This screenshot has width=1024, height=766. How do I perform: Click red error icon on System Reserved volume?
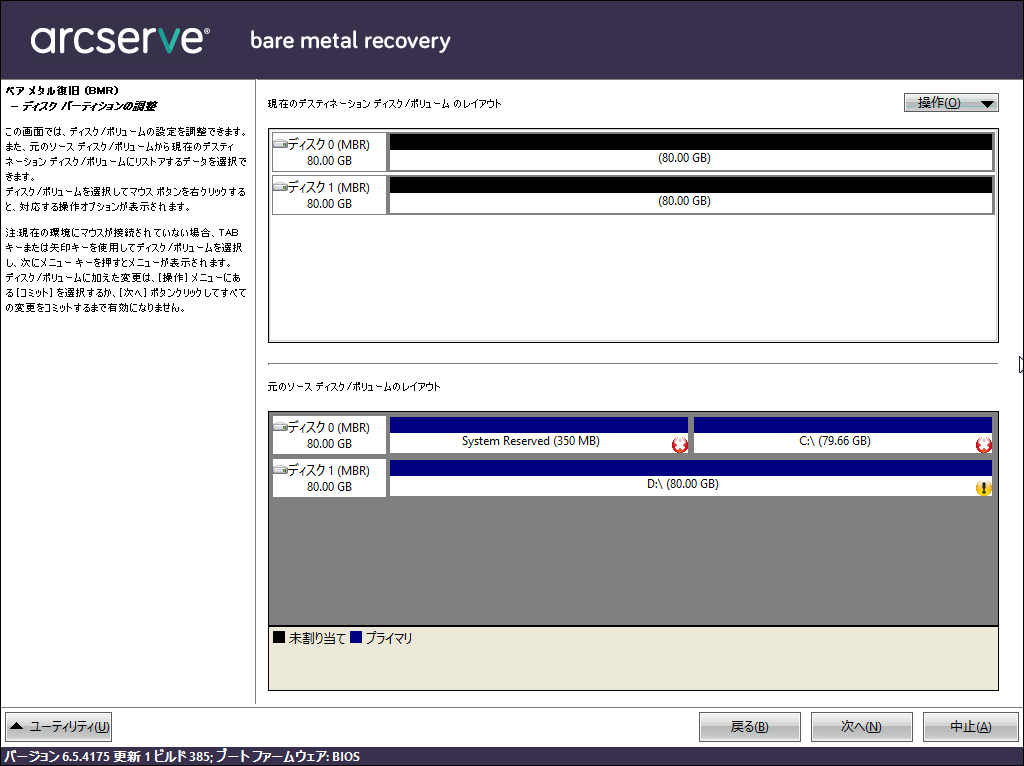[x=680, y=445]
